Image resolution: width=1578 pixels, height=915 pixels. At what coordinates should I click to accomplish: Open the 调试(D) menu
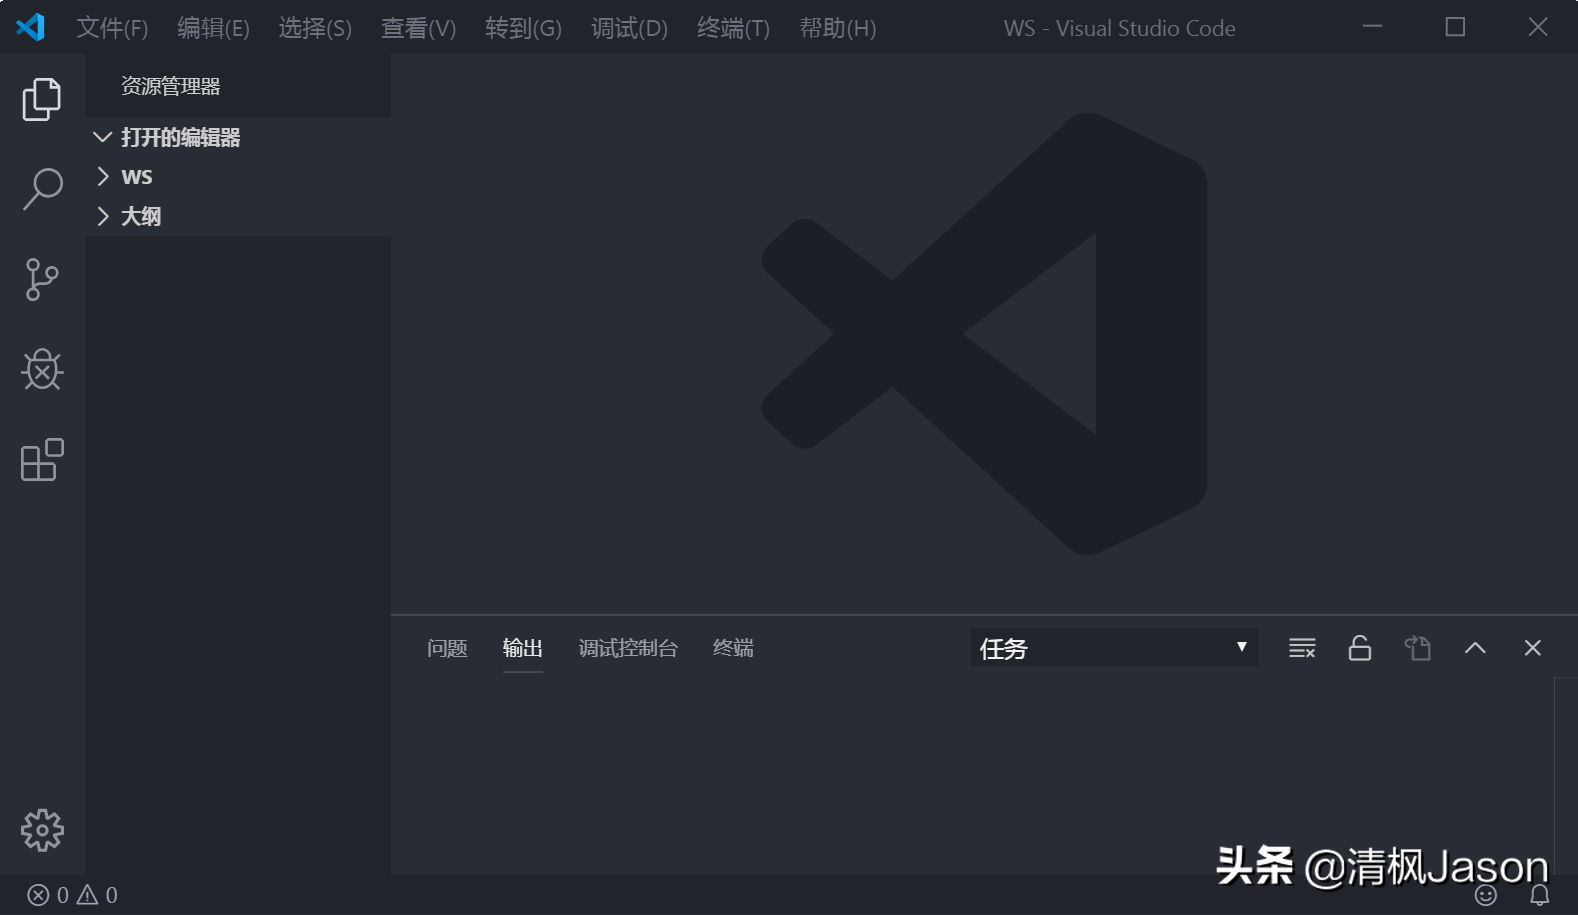[629, 28]
